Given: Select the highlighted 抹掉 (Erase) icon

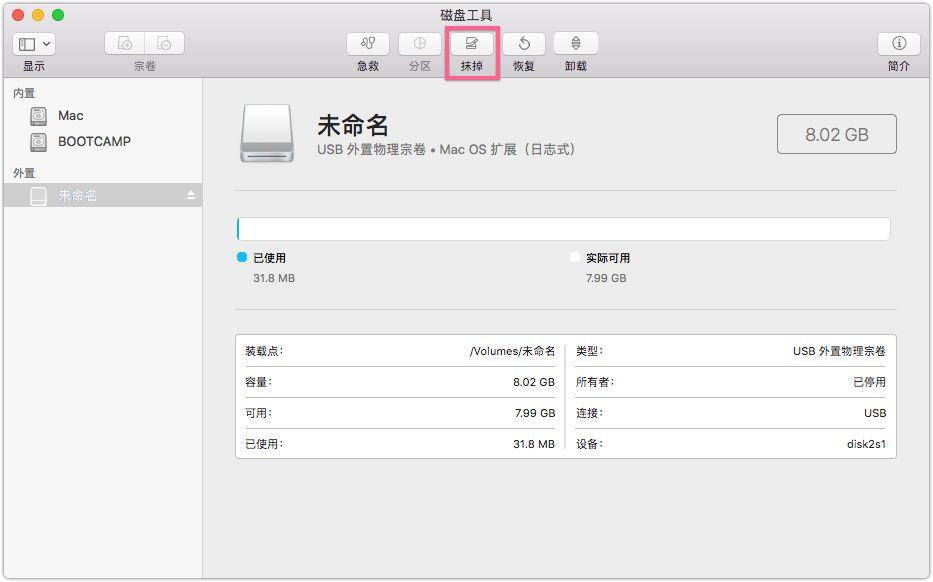Looking at the screenshot, I should point(471,44).
